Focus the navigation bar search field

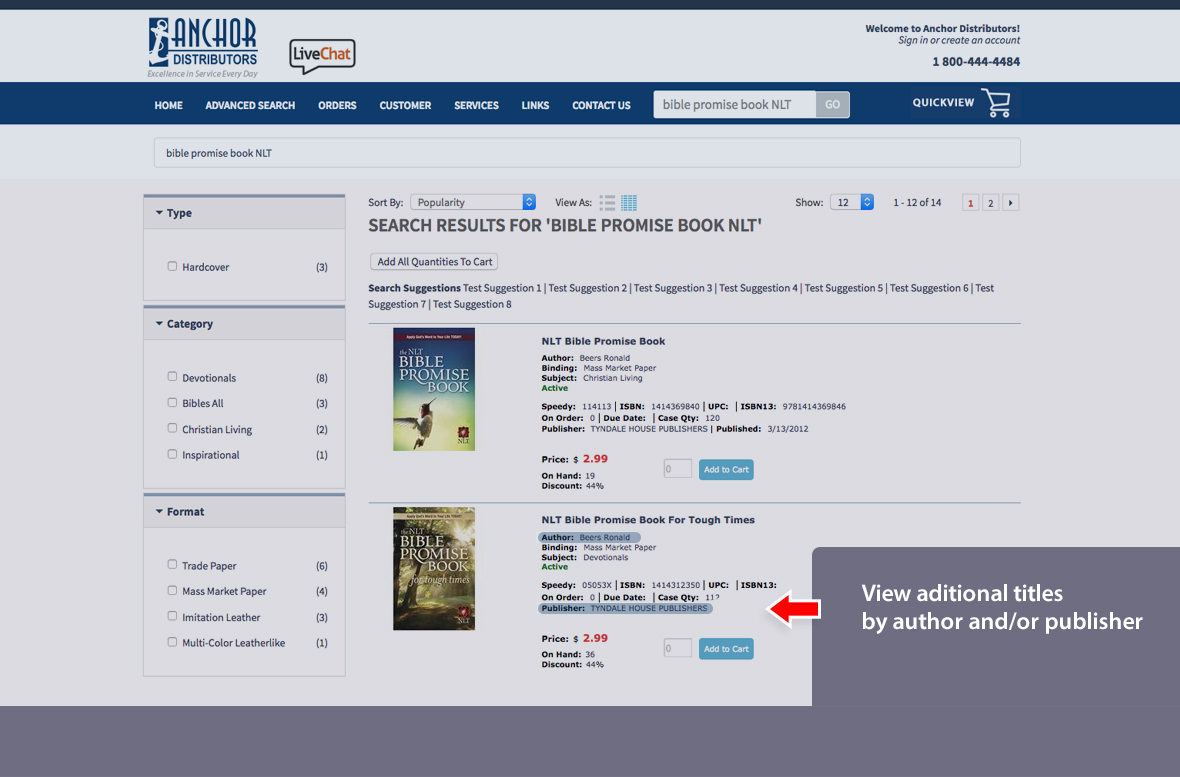[x=734, y=105]
